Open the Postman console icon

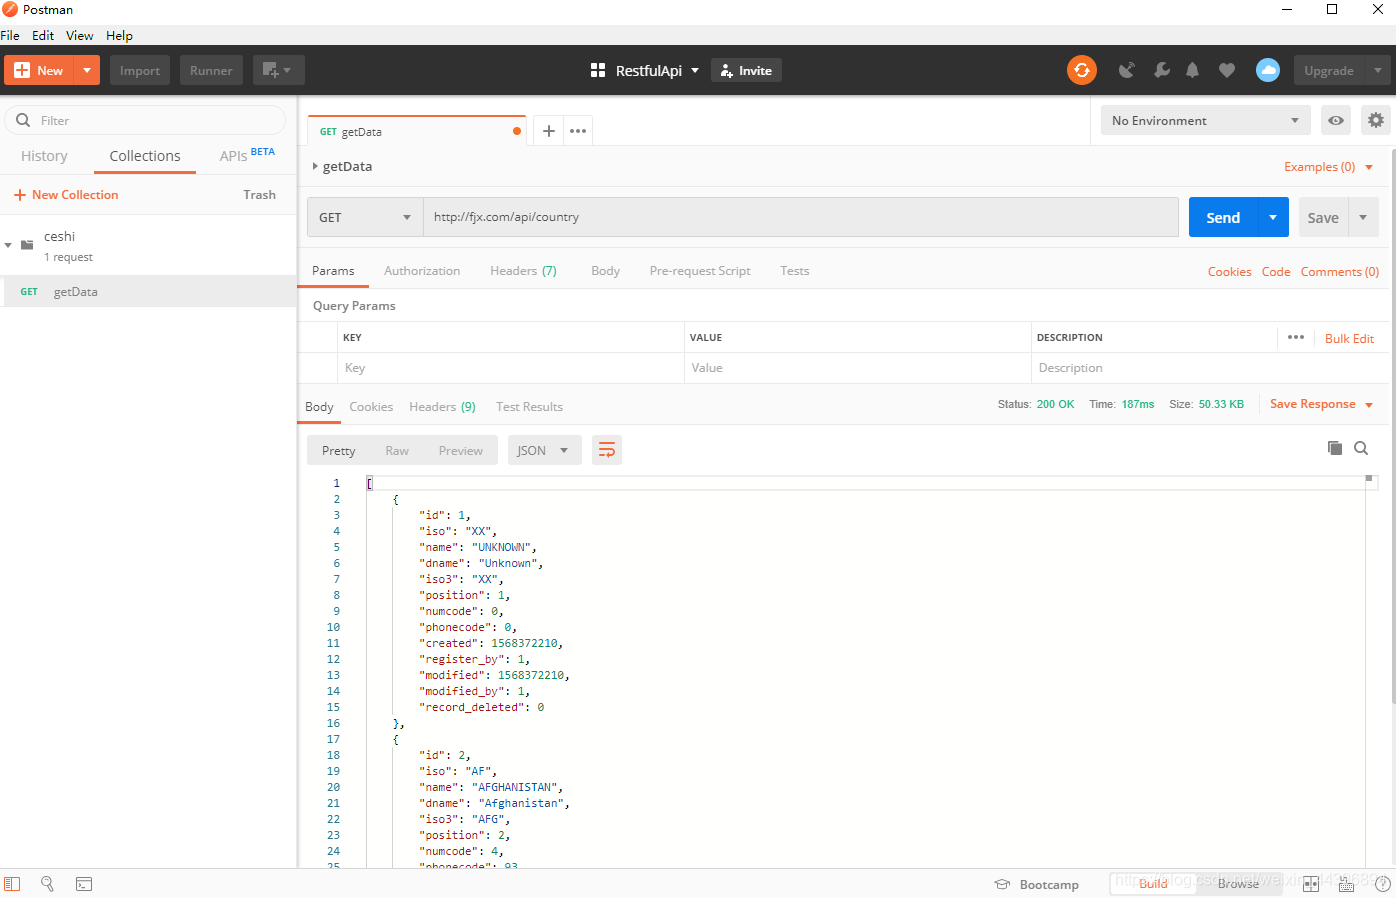(84, 884)
